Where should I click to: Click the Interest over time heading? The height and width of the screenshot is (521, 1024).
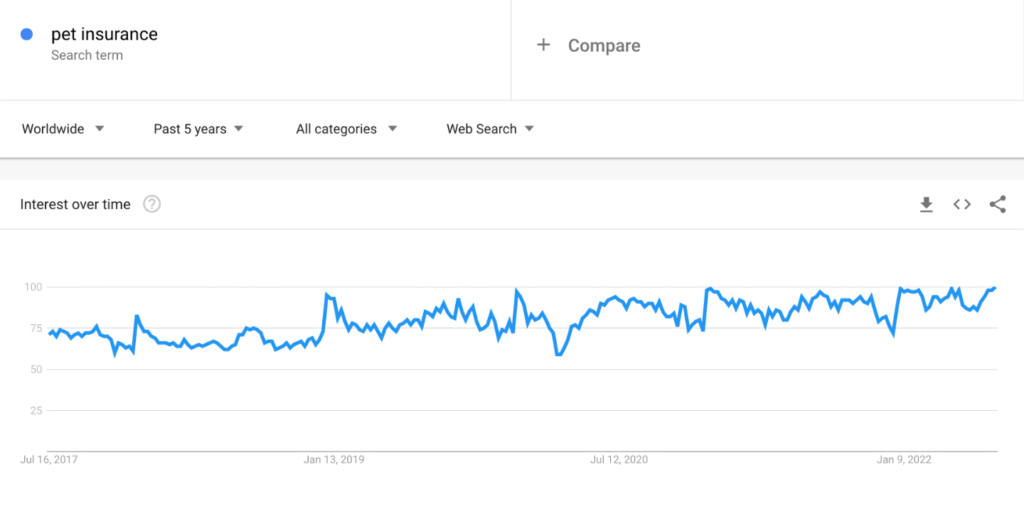(x=75, y=204)
